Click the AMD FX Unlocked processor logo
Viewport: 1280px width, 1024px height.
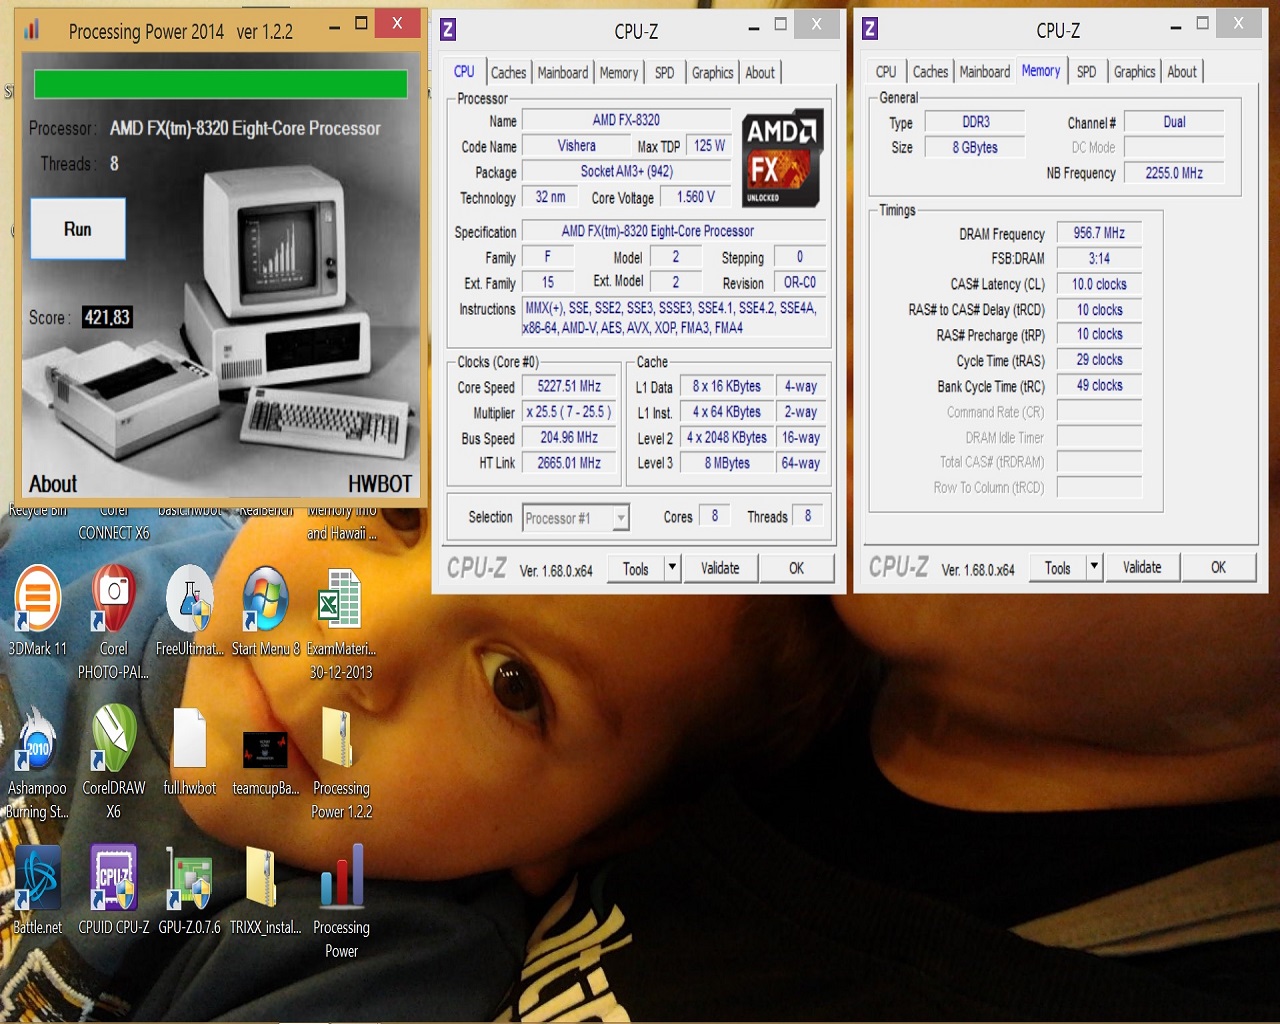click(782, 158)
